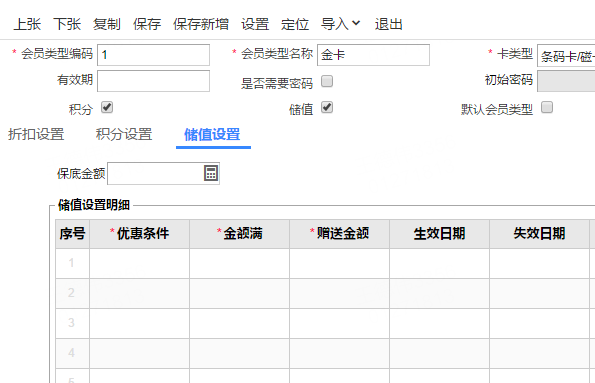The width and height of the screenshot is (595, 383).
Task: Click the 序号 column header
Action: click(72, 233)
